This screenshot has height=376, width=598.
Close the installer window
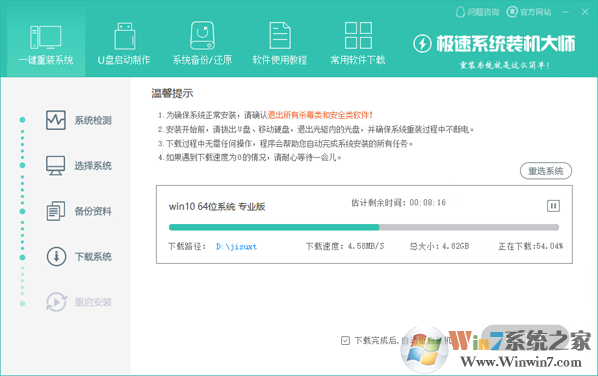585,12
